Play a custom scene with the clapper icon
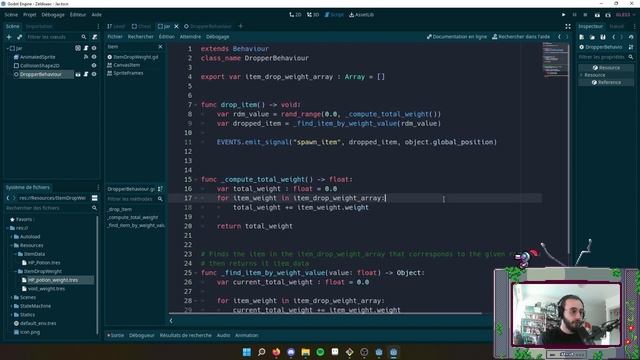Image resolution: width=640 pixels, height=360 pixels. 608,15
